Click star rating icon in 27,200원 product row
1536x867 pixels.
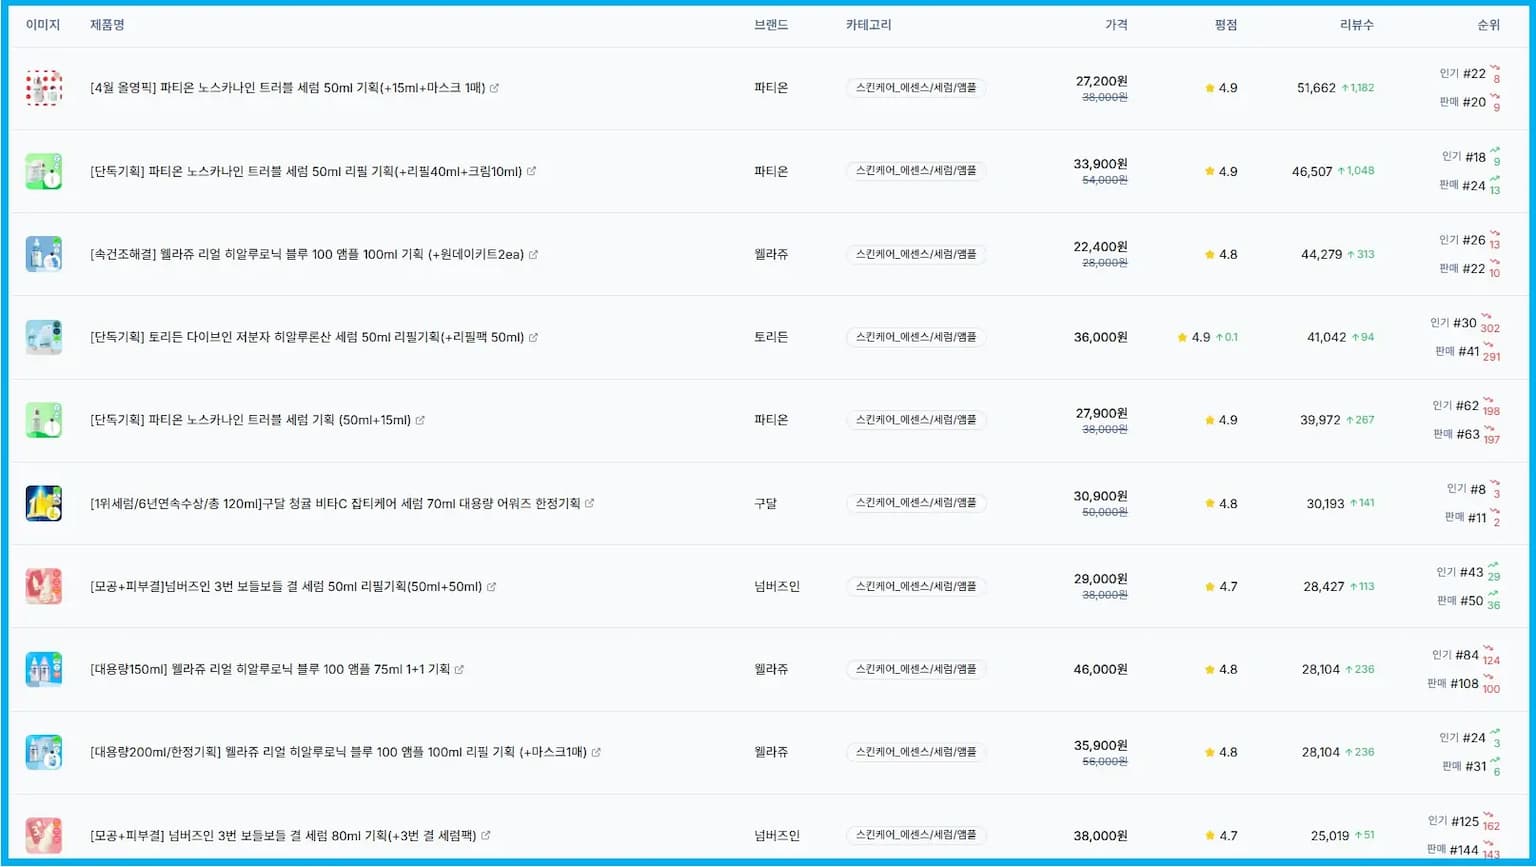[x=1210, y=88]
